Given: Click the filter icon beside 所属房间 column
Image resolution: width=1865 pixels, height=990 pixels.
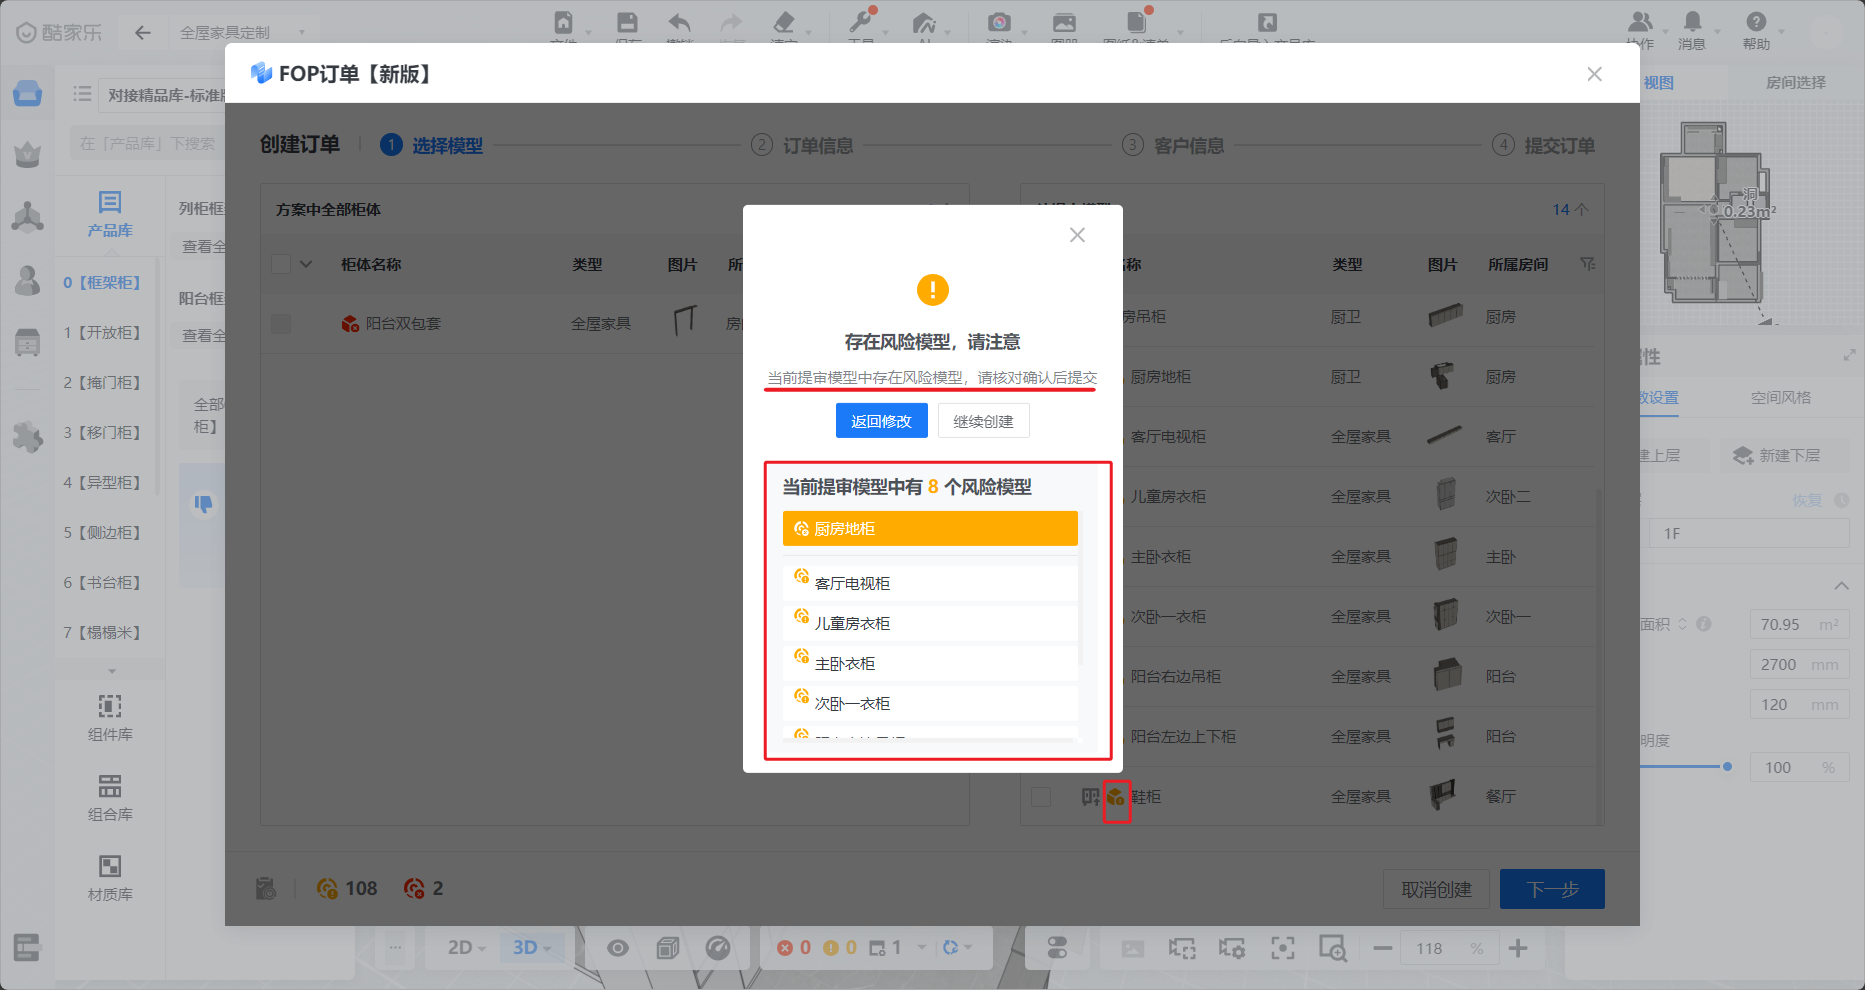Looking at the screenshot, I should point(1587,264).
